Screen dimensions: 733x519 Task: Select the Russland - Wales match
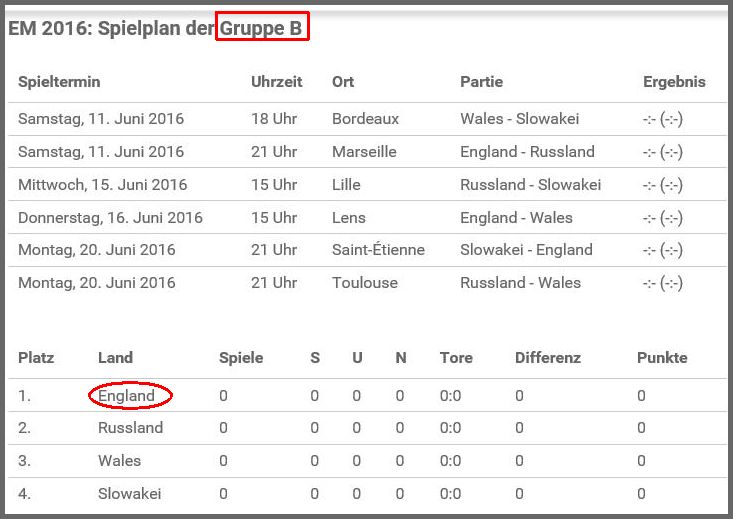pos(520,282)
